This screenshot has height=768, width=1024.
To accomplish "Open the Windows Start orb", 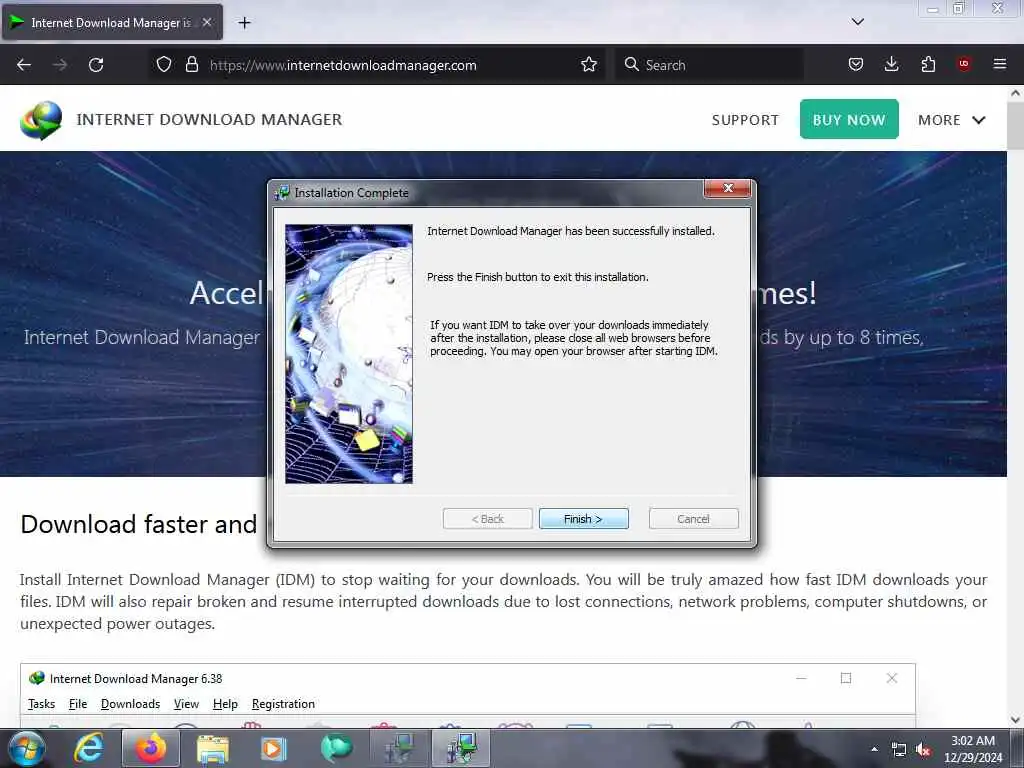I will pyautogui.click(x=27, y=748).
